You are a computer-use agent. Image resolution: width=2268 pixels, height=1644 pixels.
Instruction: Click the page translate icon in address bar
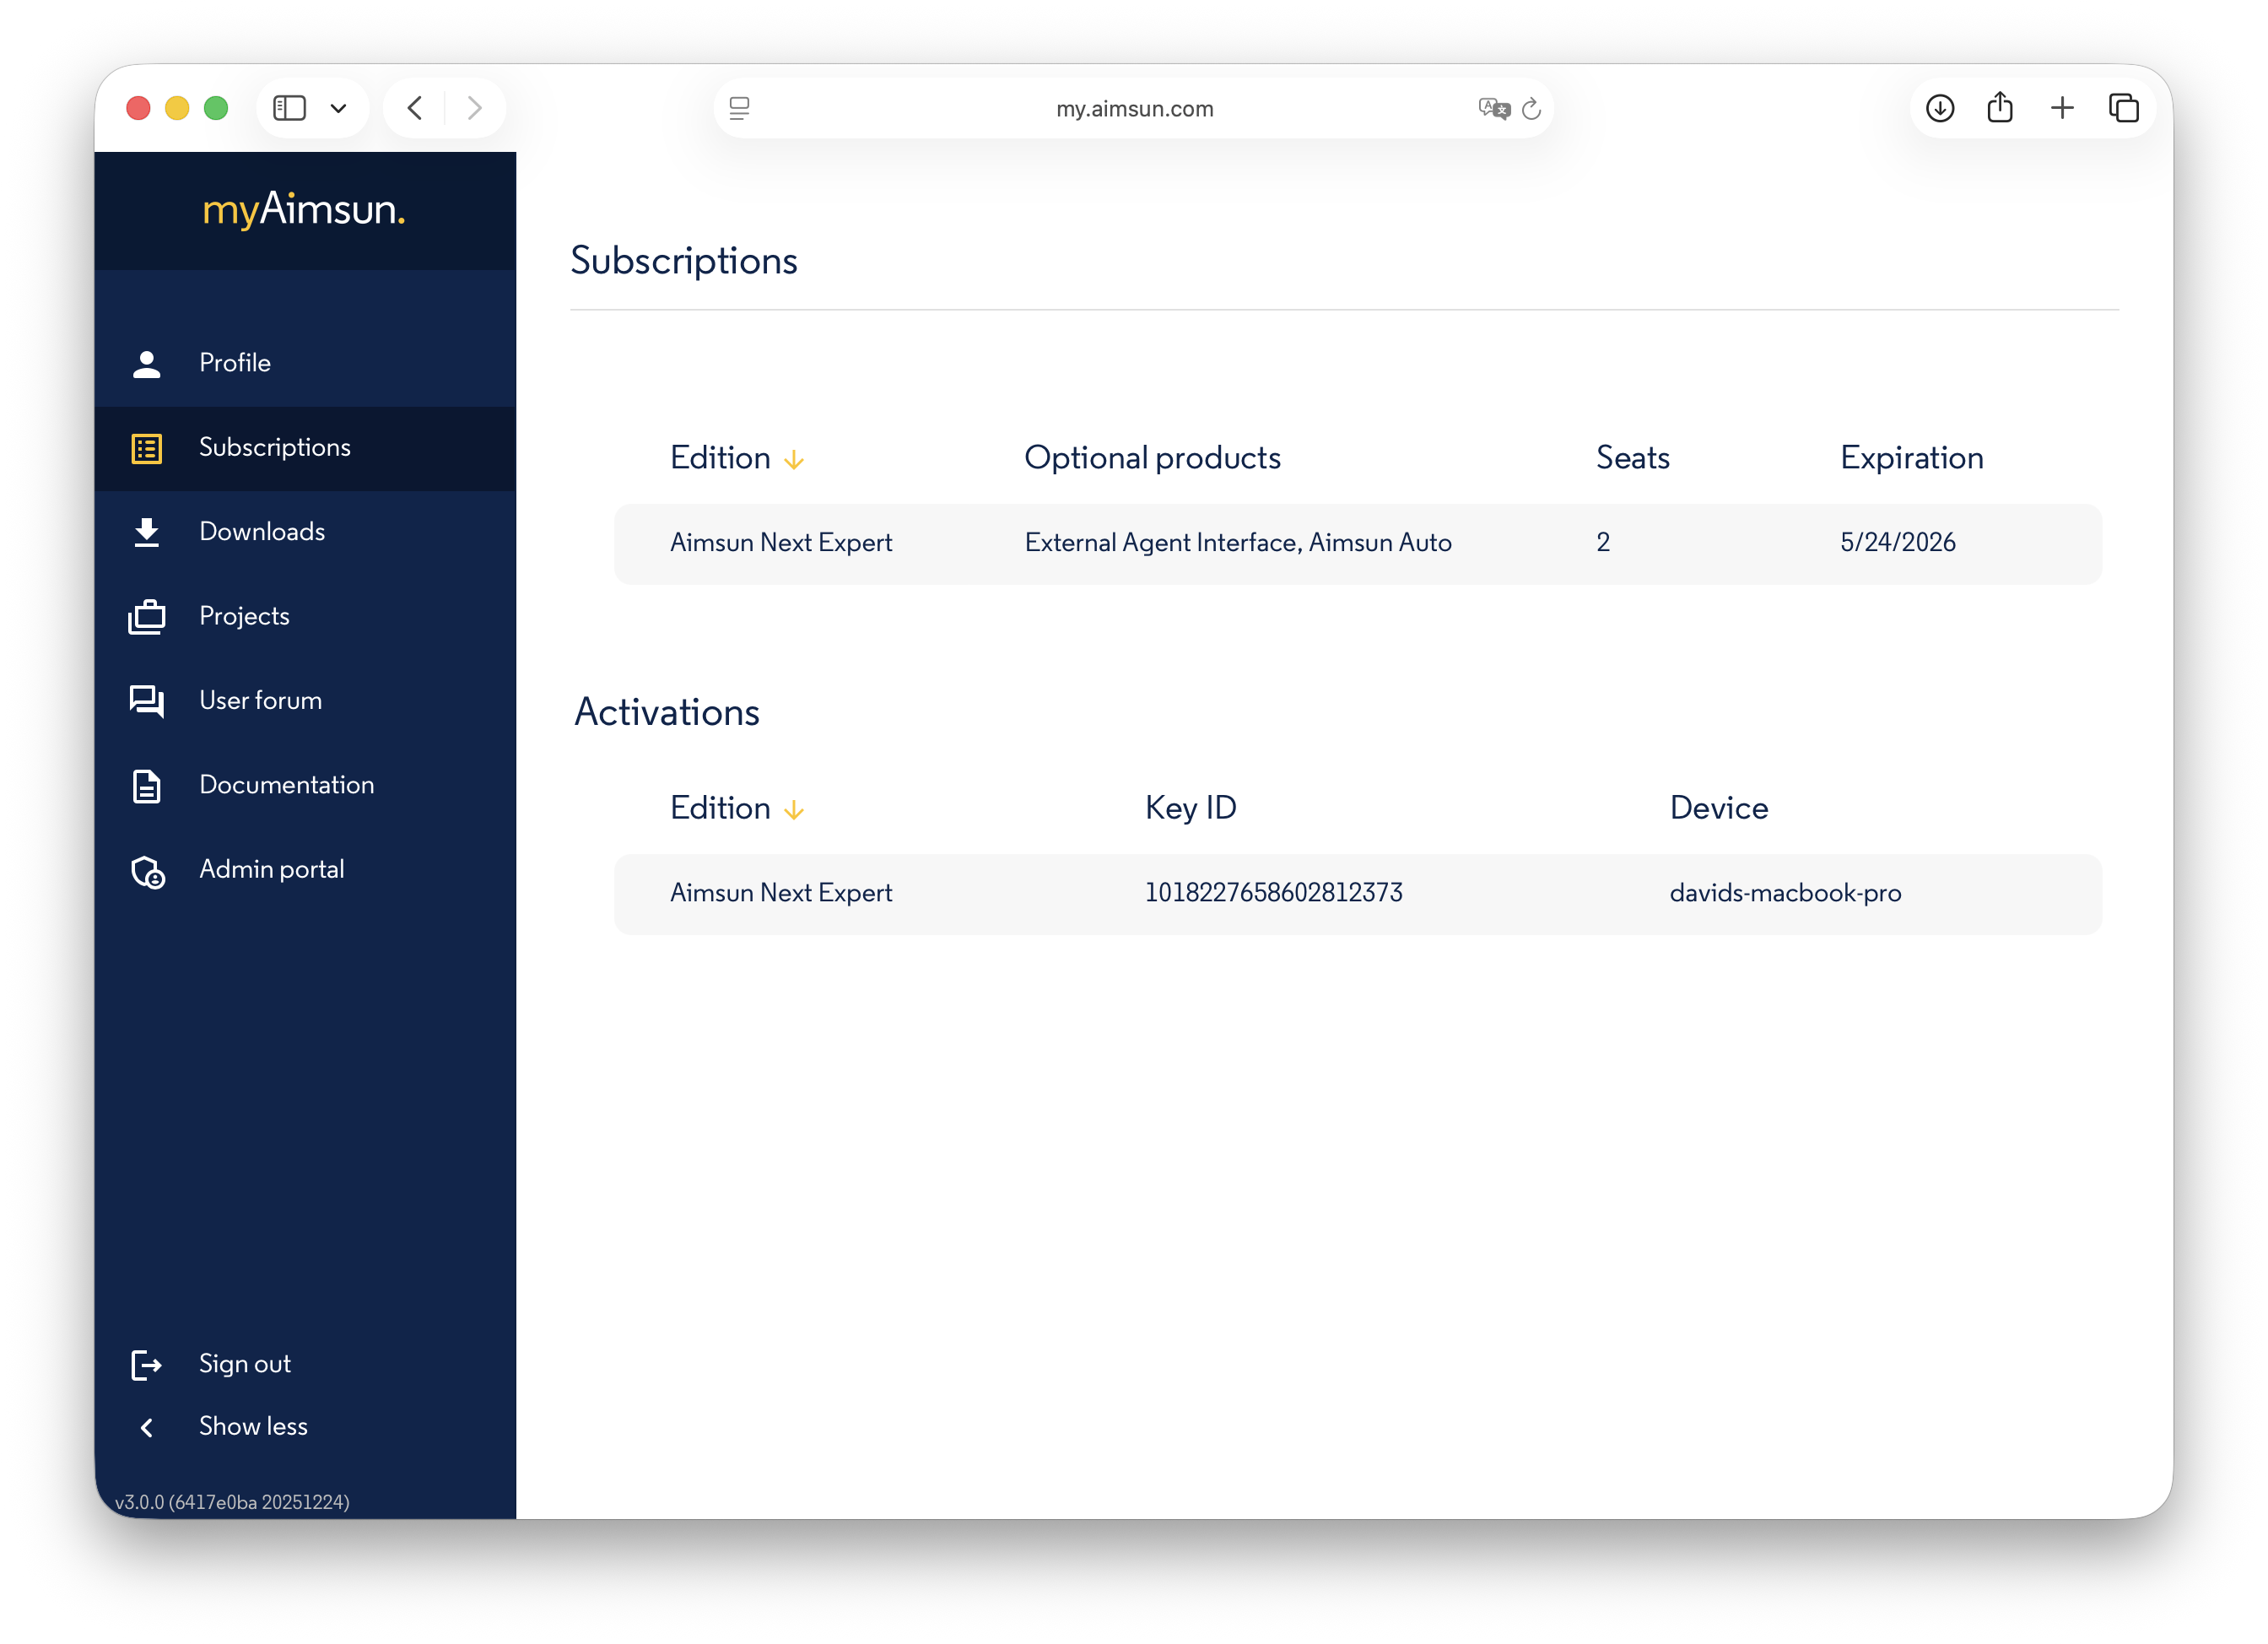(1493, 108)
